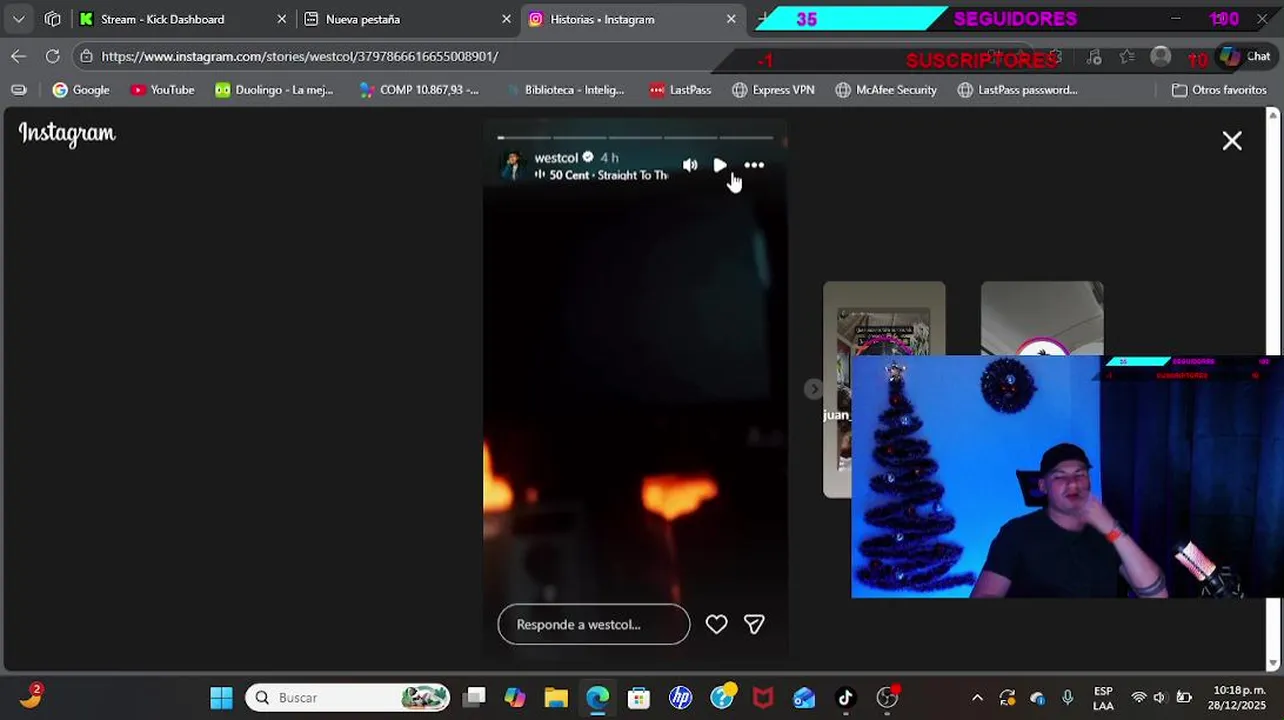Click the Buscar taskbar search box
This screenshot has width=1284, height=720.
coord(347,697)
